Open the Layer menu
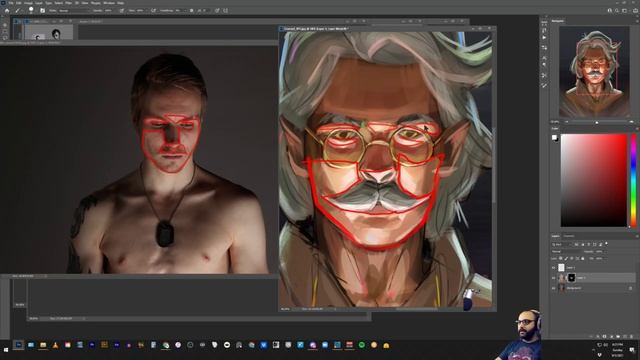 coord(39,3)
